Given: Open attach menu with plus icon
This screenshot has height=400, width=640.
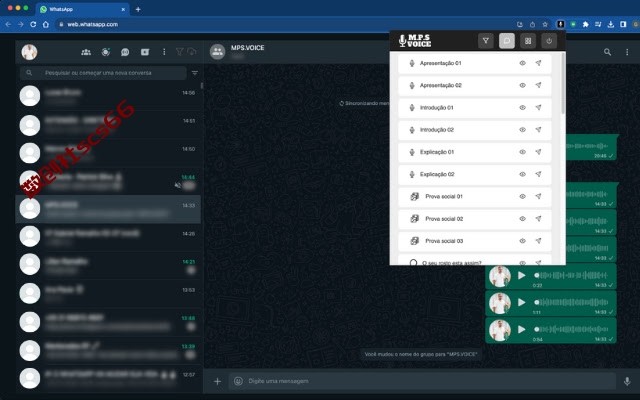Looking at the screenshot, I should (x=217, y=381).
